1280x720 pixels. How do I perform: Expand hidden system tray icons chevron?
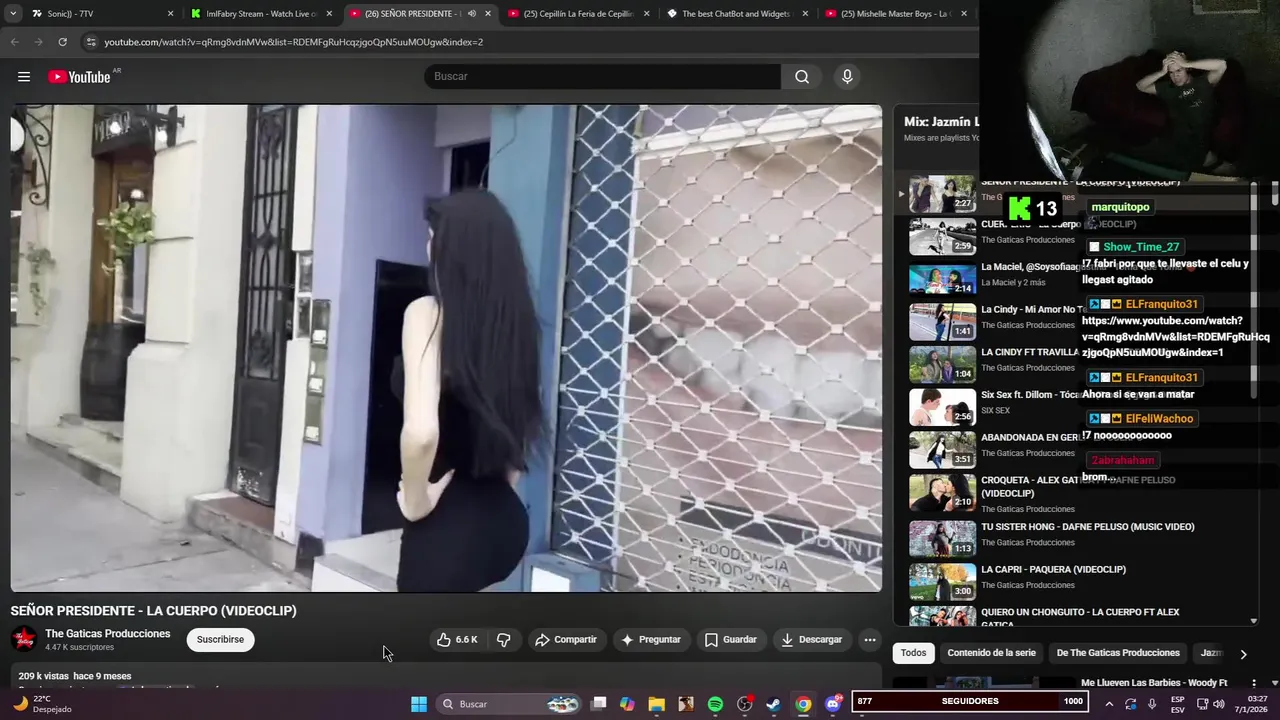point(1109,704)
